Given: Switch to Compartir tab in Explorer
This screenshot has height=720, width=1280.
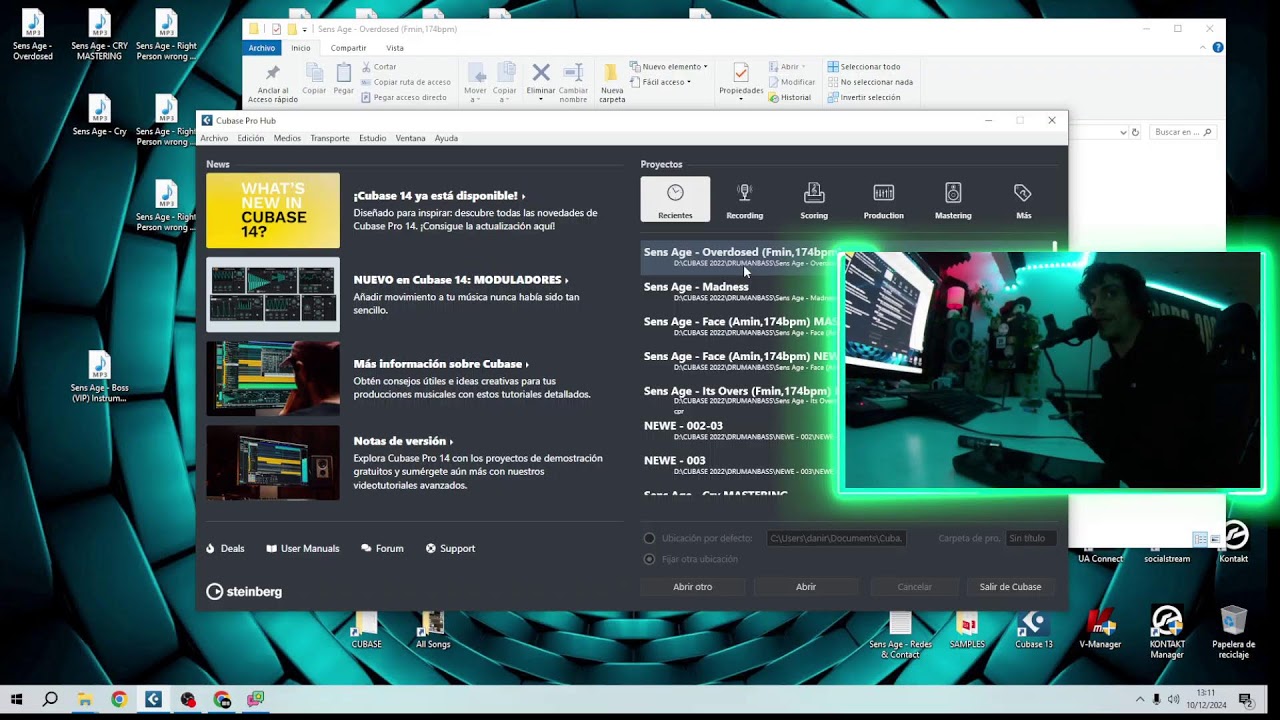Looking at the screenshot, I should pyautogui.click(x=348, y=48).
